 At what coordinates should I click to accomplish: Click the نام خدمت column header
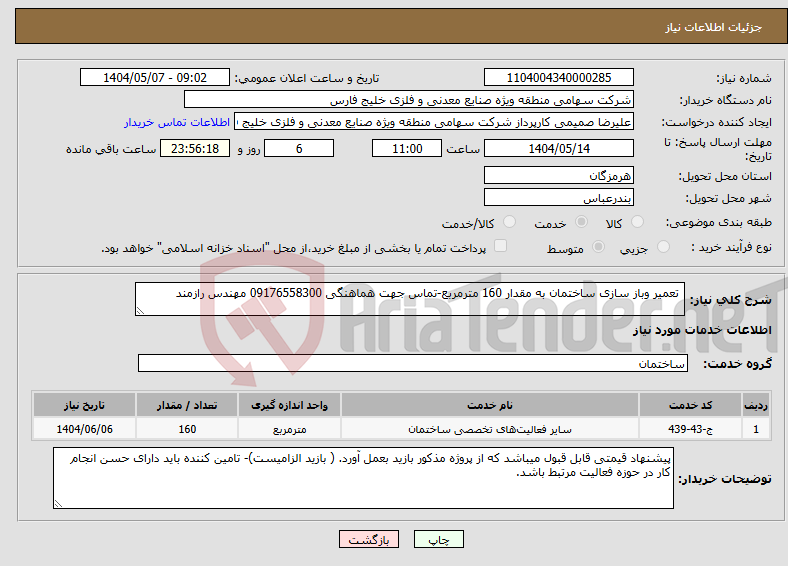coord(489,405)
